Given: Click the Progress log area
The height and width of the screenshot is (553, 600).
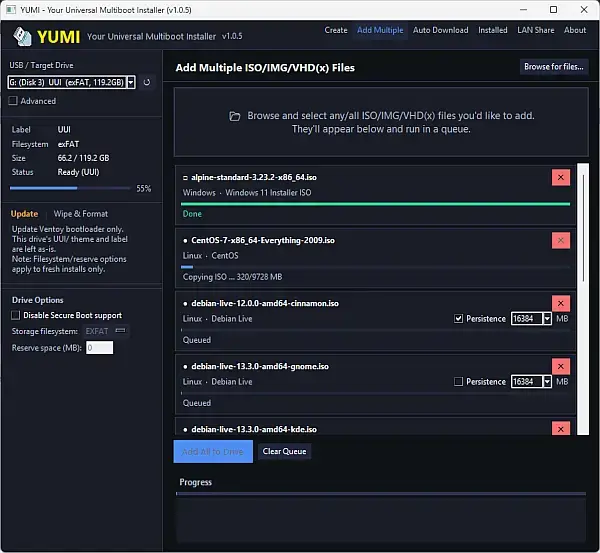Looking at the screenshot, I should (381, 520).
